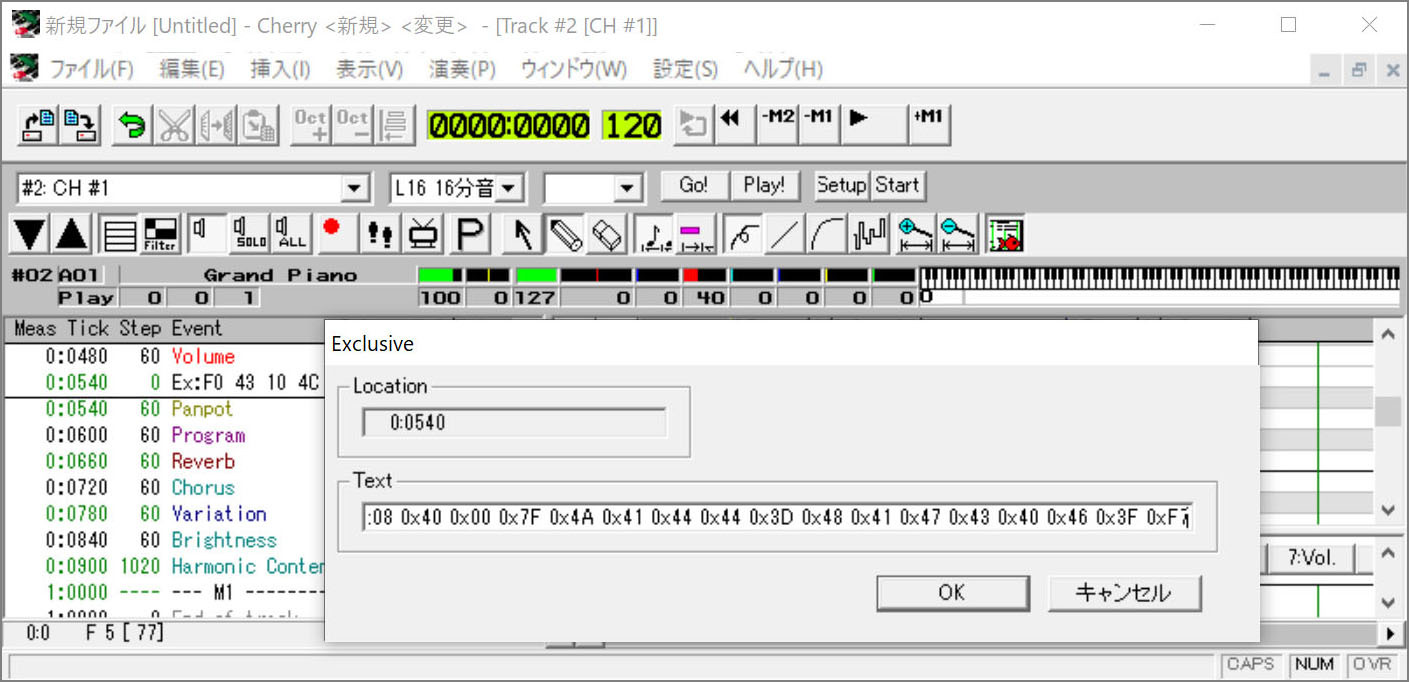The height and width of the screenshot is (682, 1409).
Task: Click the footsteps step-record icon
Action: 380,234
